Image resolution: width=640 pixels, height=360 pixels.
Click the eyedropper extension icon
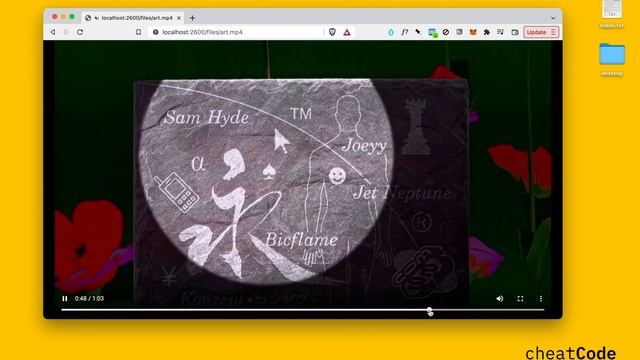(418, 32)
